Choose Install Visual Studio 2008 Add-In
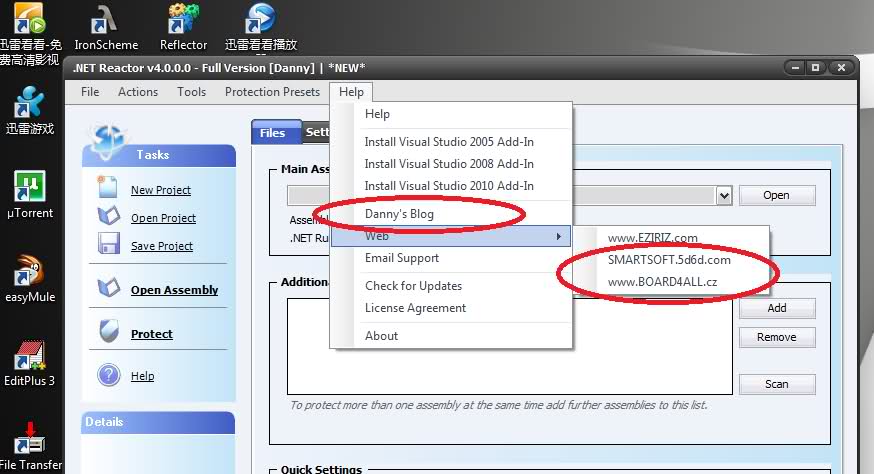 (x=451, y=164)
